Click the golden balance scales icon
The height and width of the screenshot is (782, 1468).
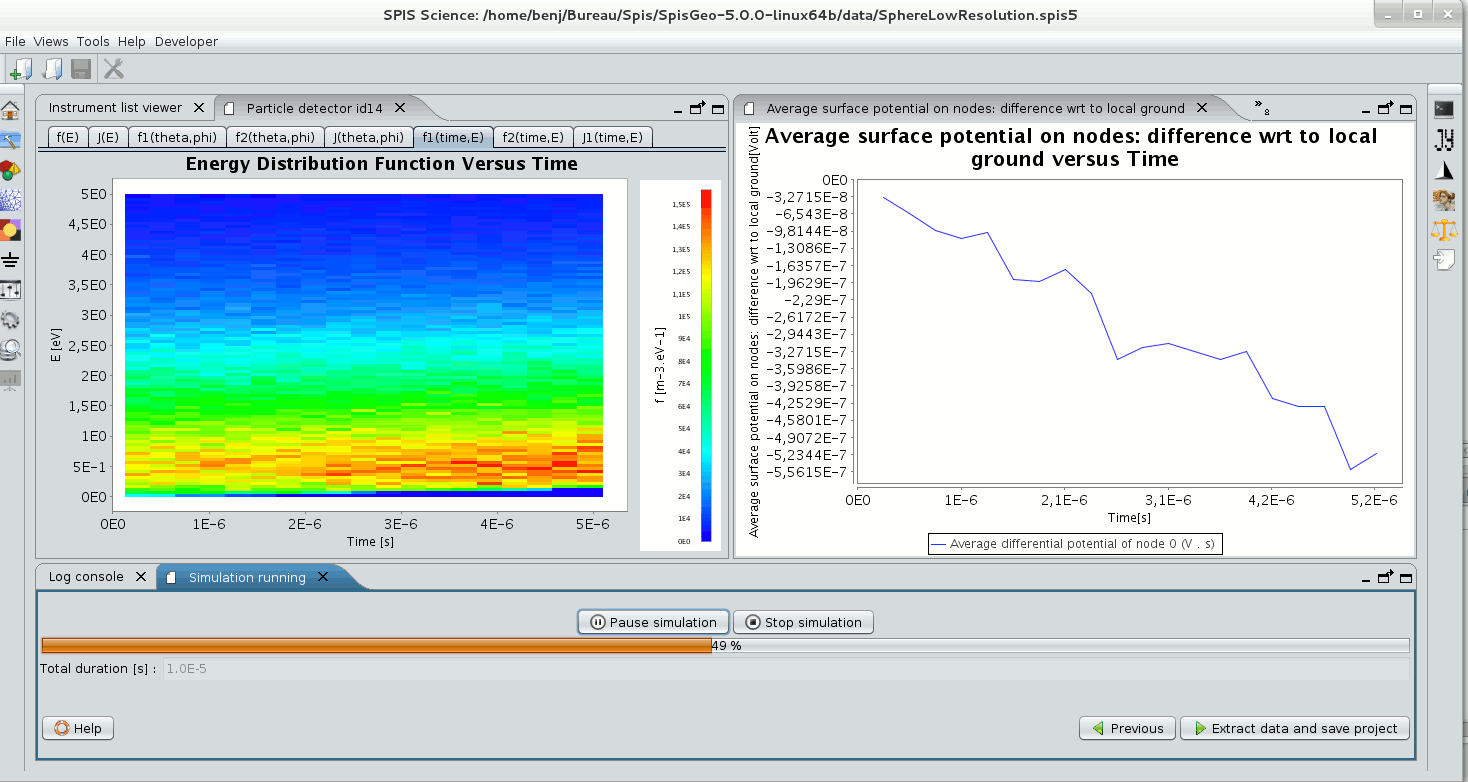[x=1443, y=230]
